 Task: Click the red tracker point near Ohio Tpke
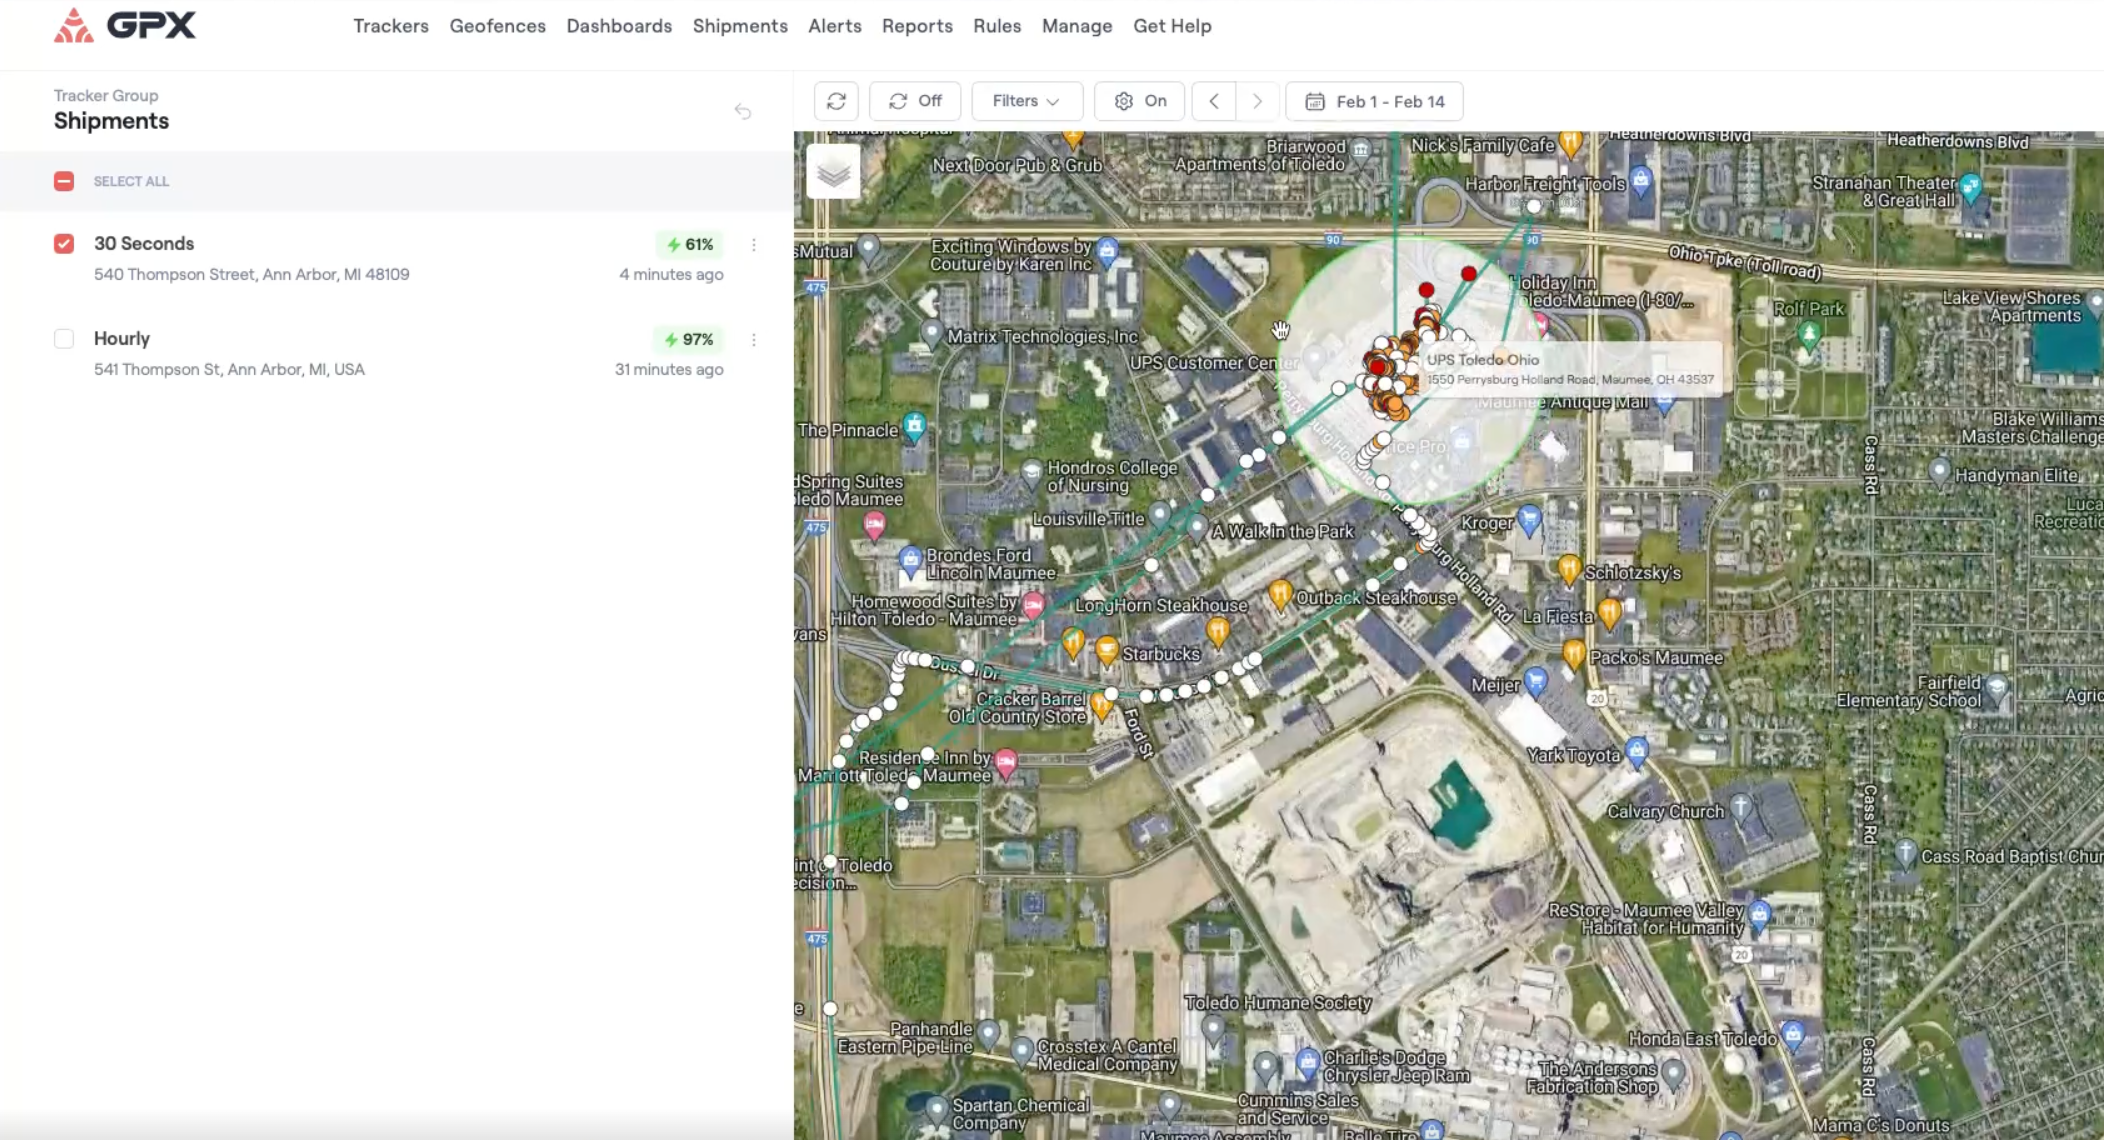point(1468,273)
